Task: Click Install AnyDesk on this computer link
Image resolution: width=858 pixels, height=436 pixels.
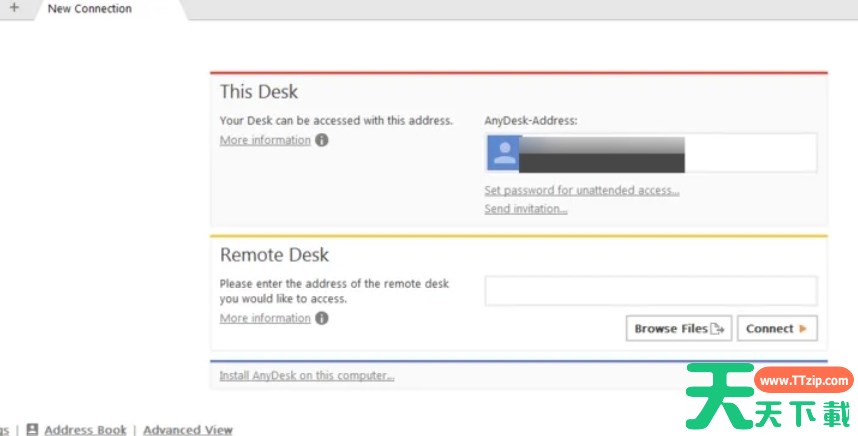Action: coord(306,377)
